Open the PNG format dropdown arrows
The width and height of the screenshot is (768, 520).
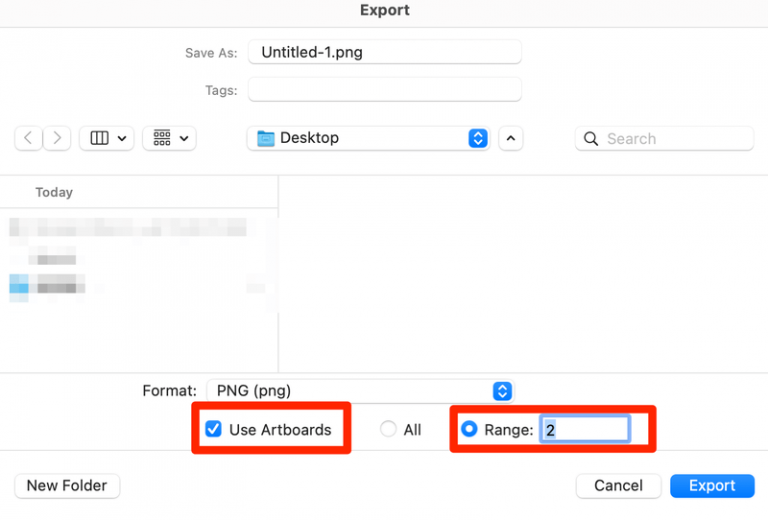coord(502,391)
